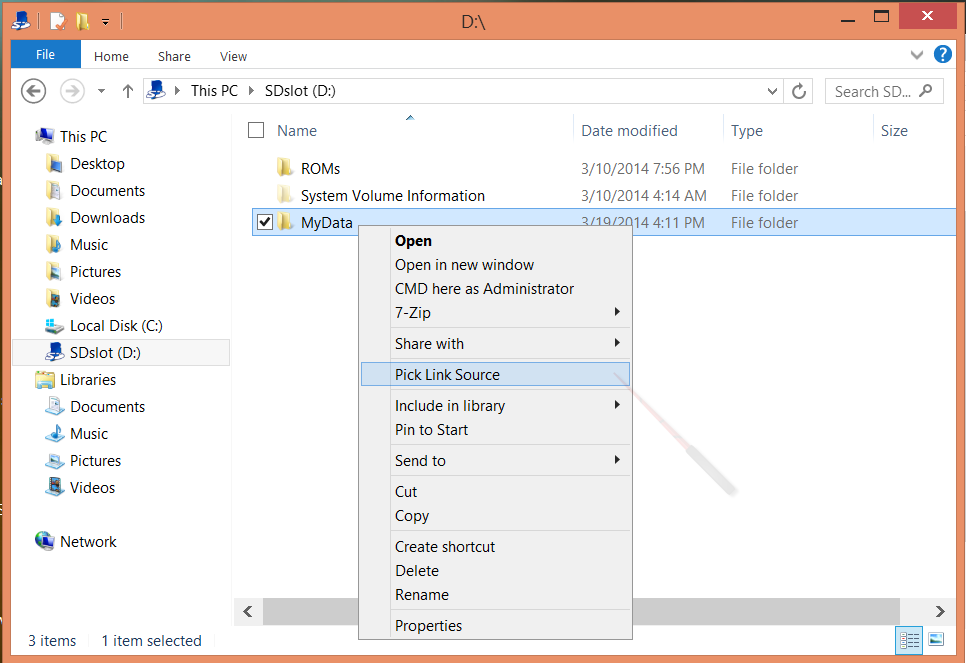The image size is (966, 663).
Task: Click the ROMs folder icon
Action: tap(284, 168)
